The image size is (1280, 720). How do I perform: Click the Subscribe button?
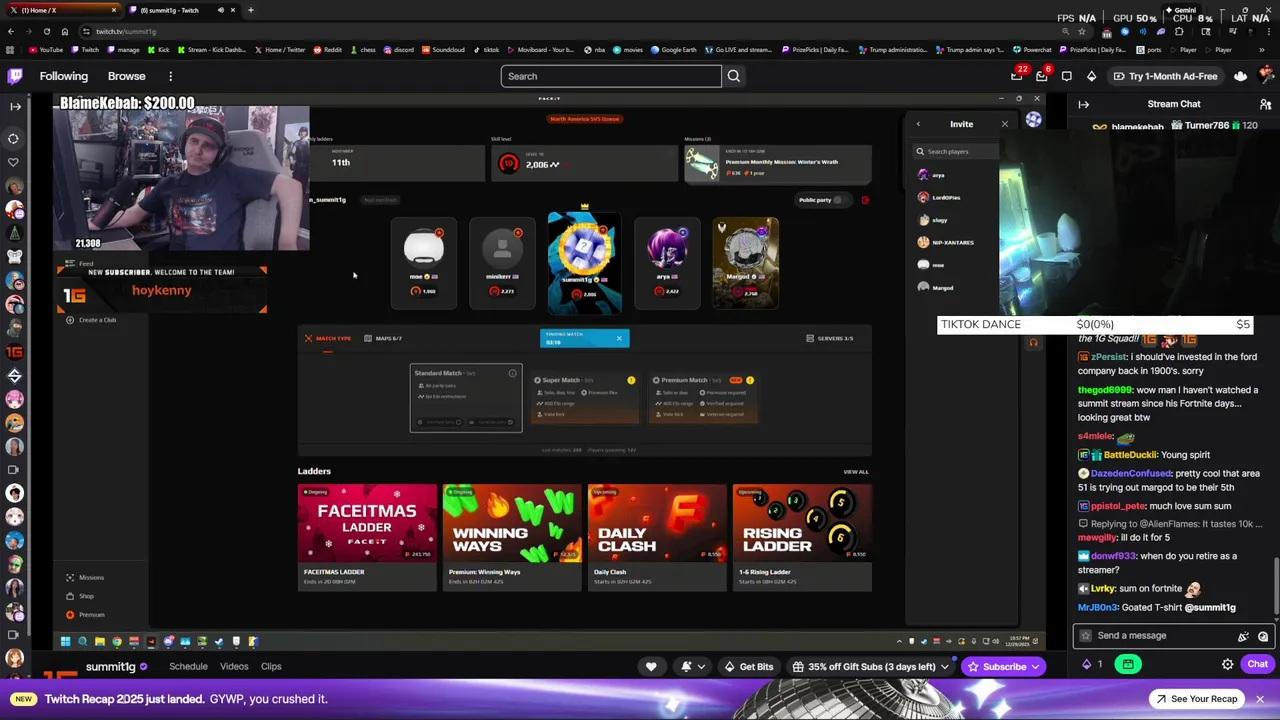click(x=1003, y=666)
